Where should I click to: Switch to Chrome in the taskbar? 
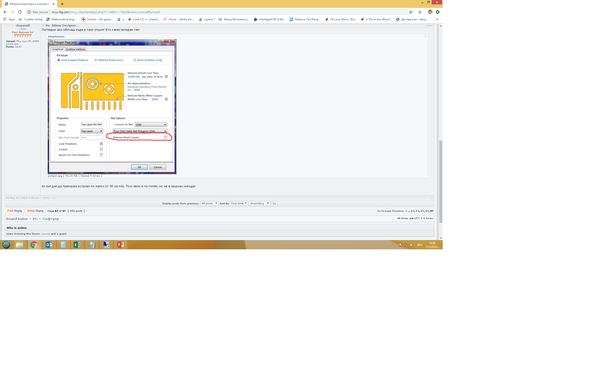pyautogui.click(x=34, y=245)
